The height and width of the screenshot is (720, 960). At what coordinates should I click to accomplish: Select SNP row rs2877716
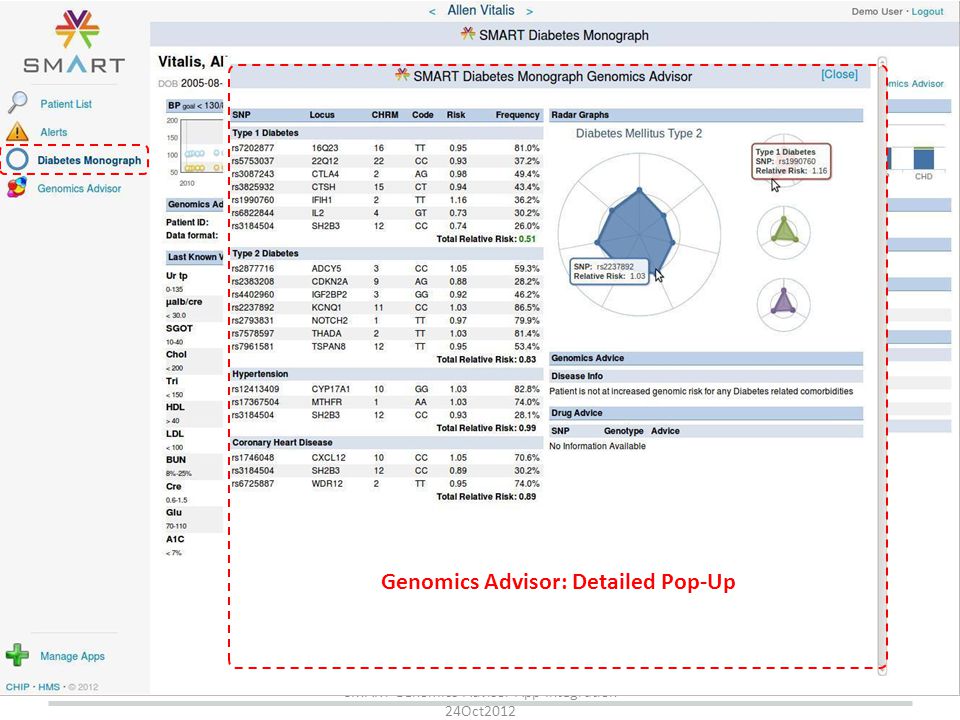coord(386,269)
